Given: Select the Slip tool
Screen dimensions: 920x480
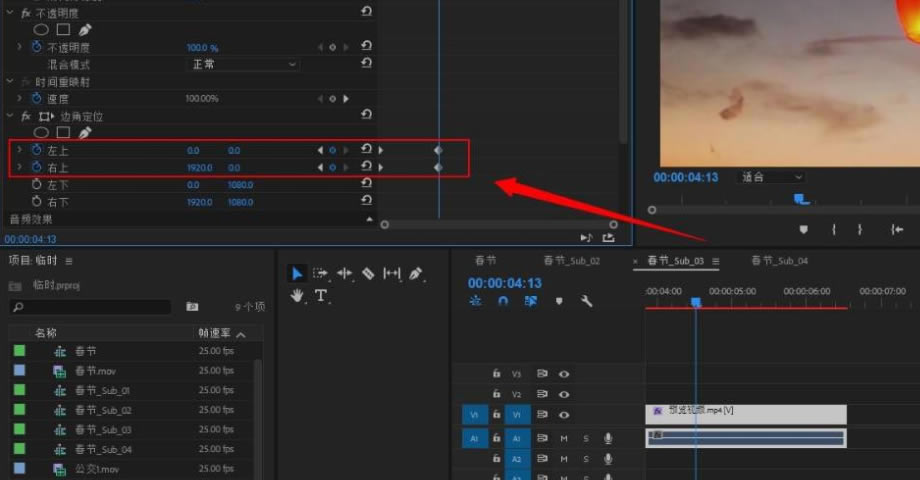Looking at the screenshot, I should (x=391, y=273).
